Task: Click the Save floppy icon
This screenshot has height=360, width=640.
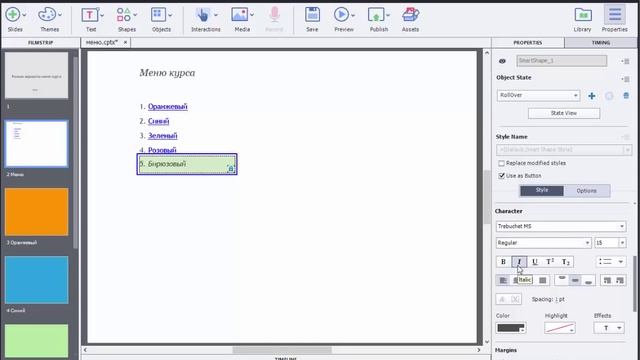Action: tap(312, 15)
